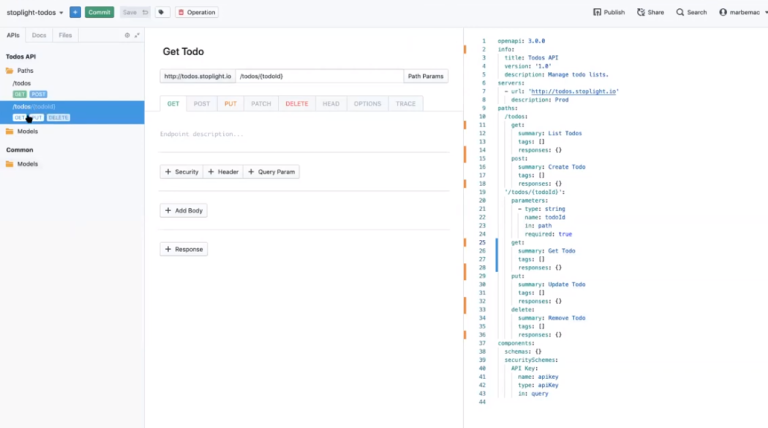Viewport: 768px width, 428px height.
Task: Click code line title: Todos API
Action: tap(531, 58)
